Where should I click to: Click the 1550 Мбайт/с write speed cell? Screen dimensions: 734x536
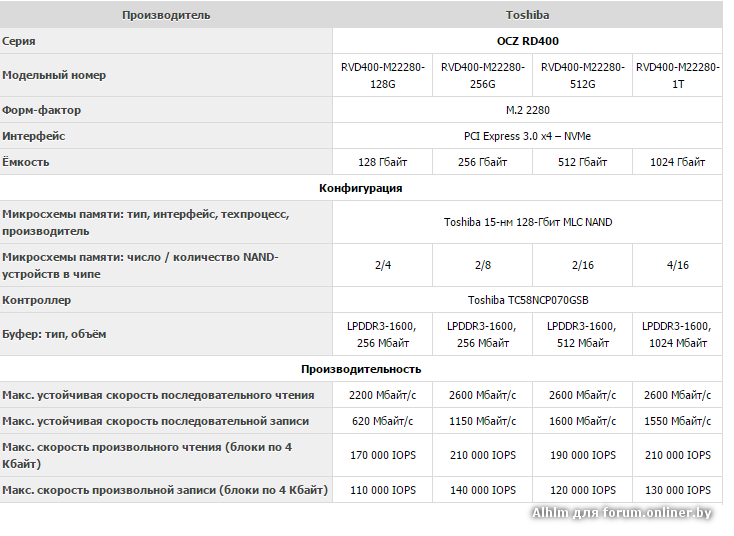point(677,421)
